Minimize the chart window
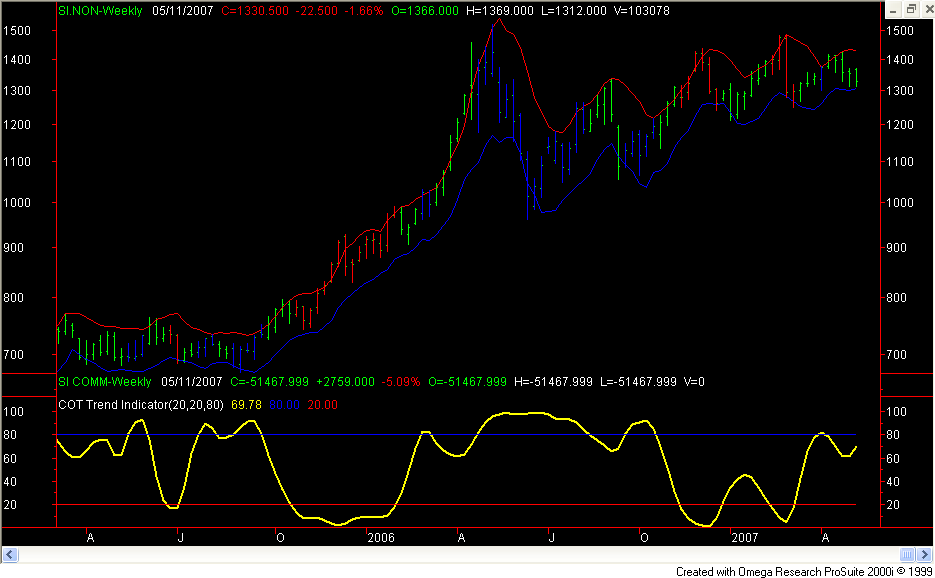The width and height of the screenshot is (935, 578). point(893,10)
